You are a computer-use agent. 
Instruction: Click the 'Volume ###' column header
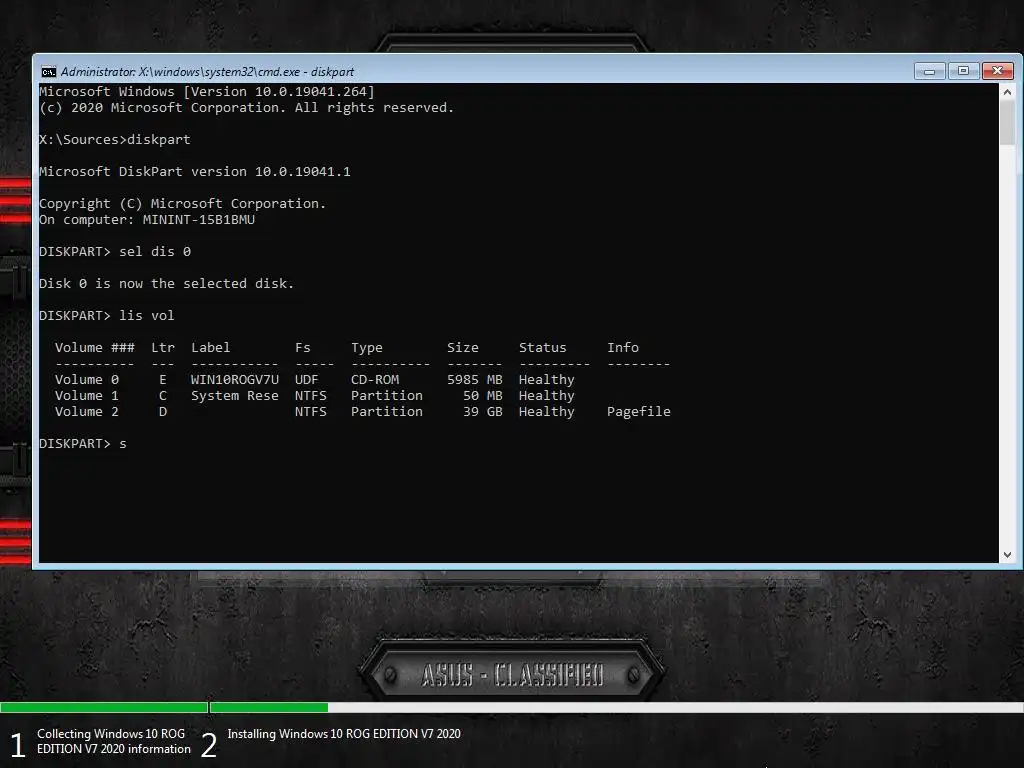click(95, 347)
